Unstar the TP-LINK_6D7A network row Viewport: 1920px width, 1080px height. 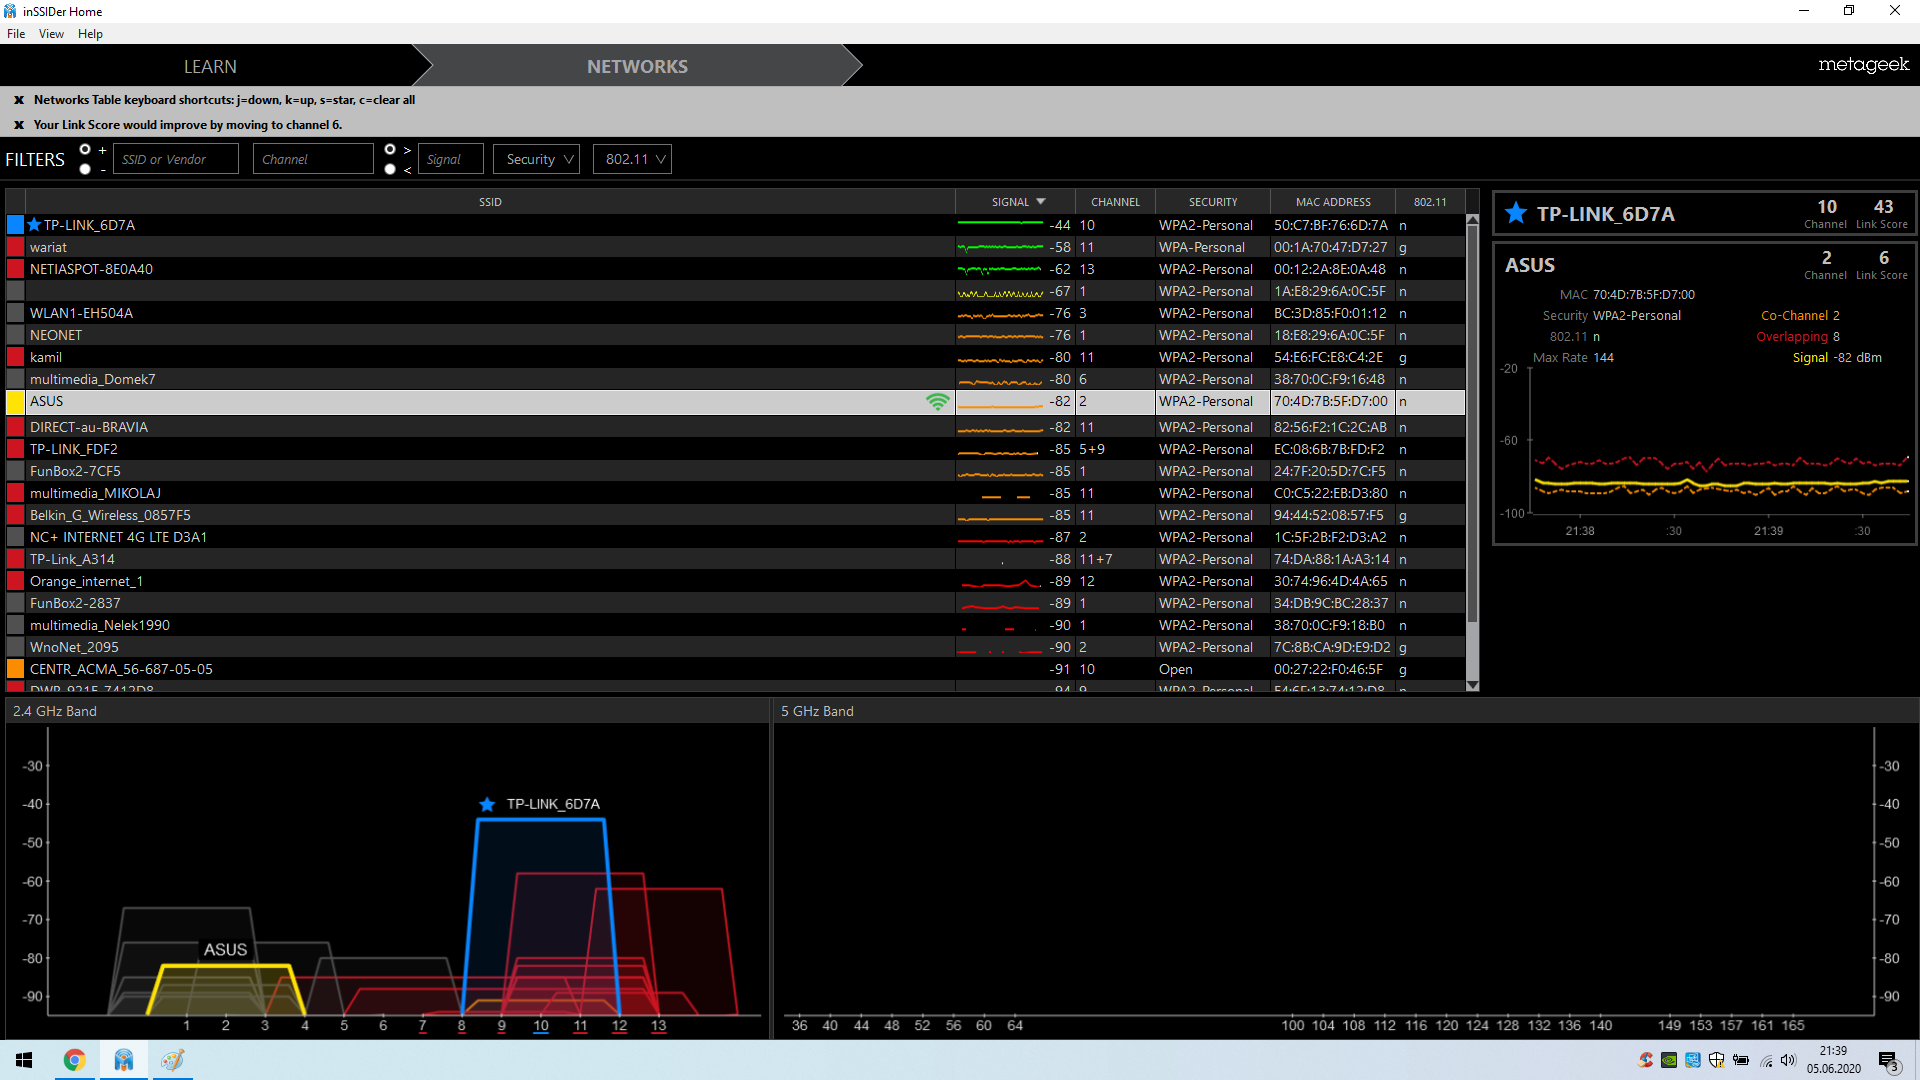35,225
